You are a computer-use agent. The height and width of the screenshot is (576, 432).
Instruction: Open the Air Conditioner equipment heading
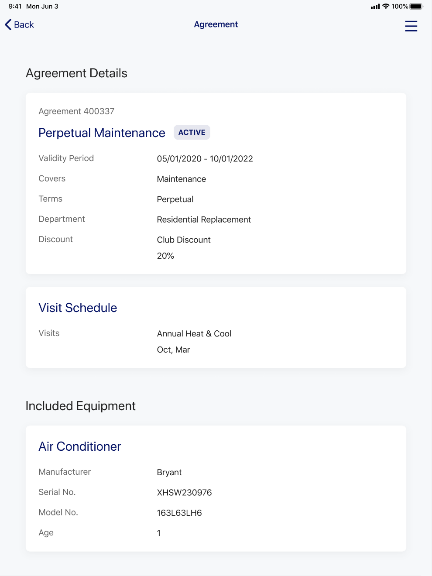[x=80, y=446]
